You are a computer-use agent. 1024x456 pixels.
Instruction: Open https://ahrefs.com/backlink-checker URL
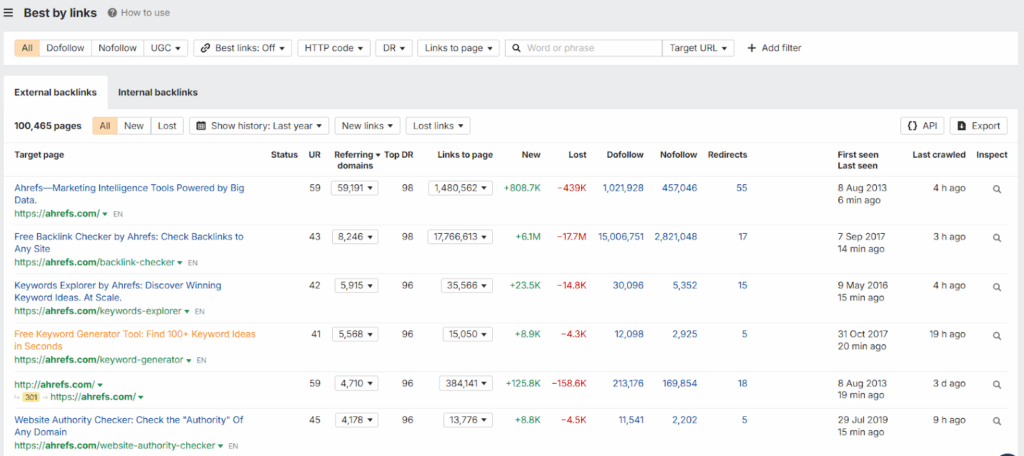point(95,262)
